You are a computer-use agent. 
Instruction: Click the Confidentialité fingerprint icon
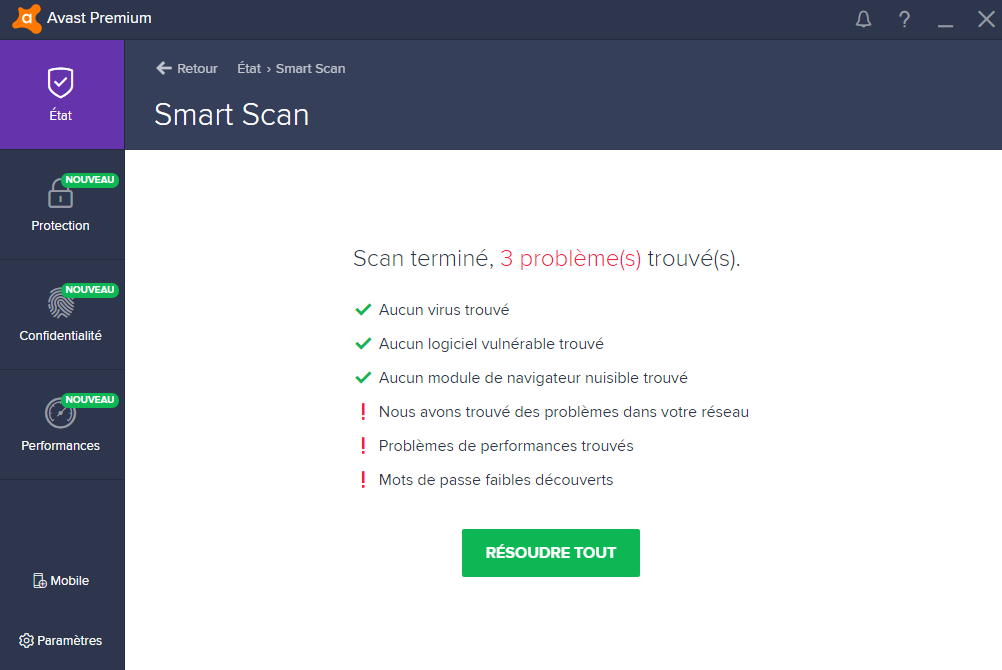point(60,302)
